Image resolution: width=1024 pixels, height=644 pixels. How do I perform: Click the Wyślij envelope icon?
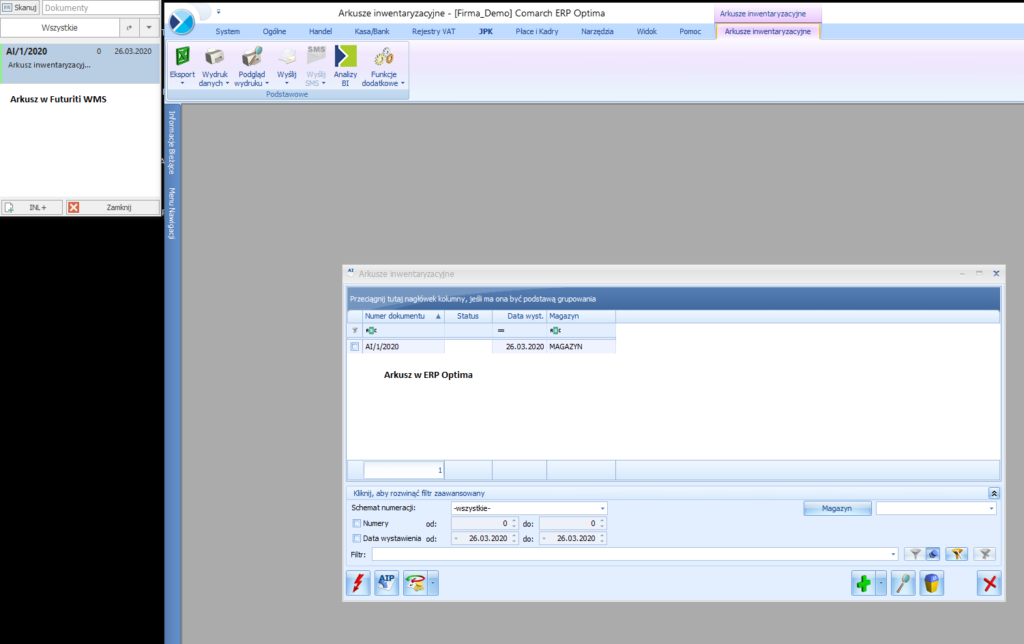(287, 57)
